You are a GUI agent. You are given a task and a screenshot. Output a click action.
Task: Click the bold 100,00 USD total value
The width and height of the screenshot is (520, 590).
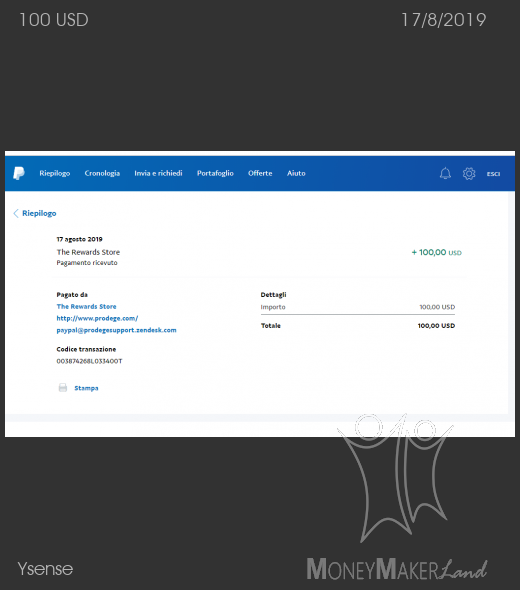point(436,325)
